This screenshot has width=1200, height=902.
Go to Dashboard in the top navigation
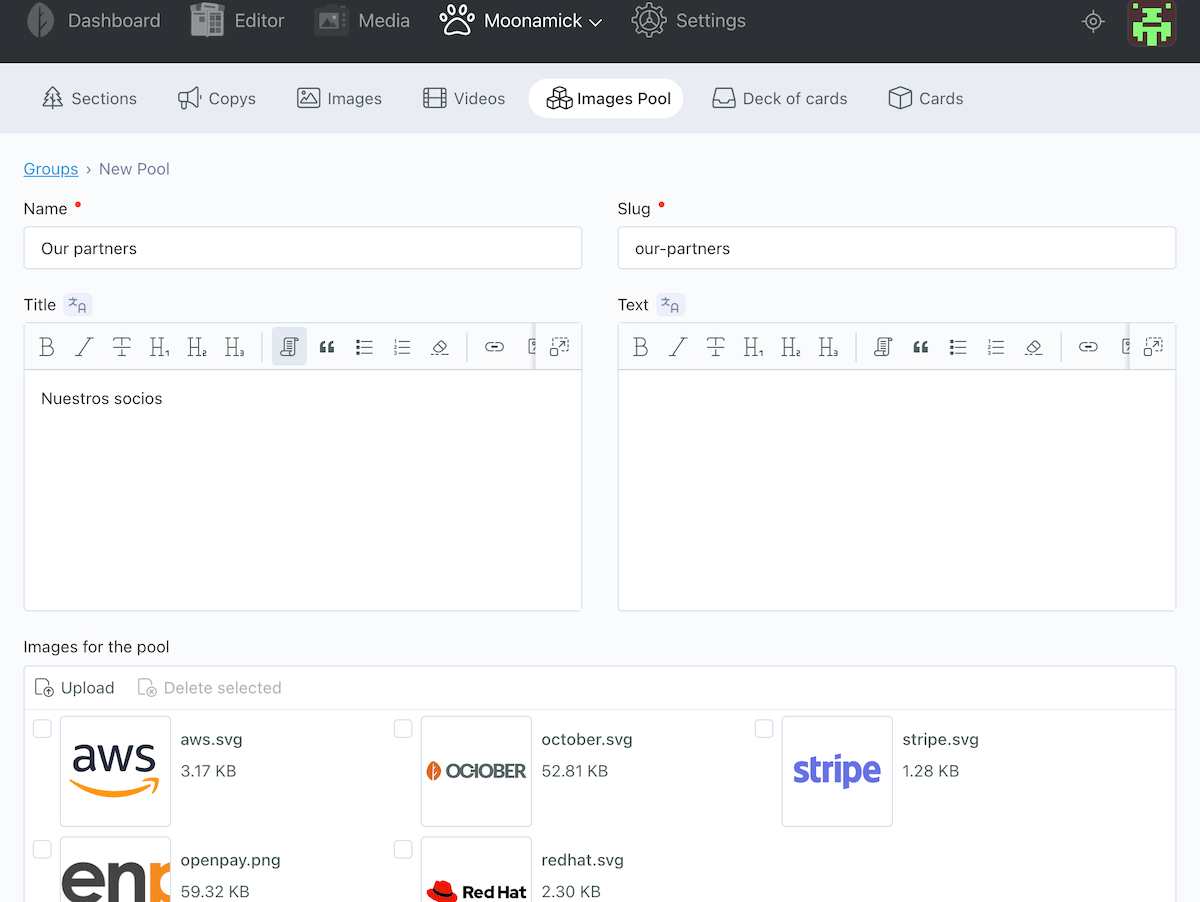coord(93,21)
